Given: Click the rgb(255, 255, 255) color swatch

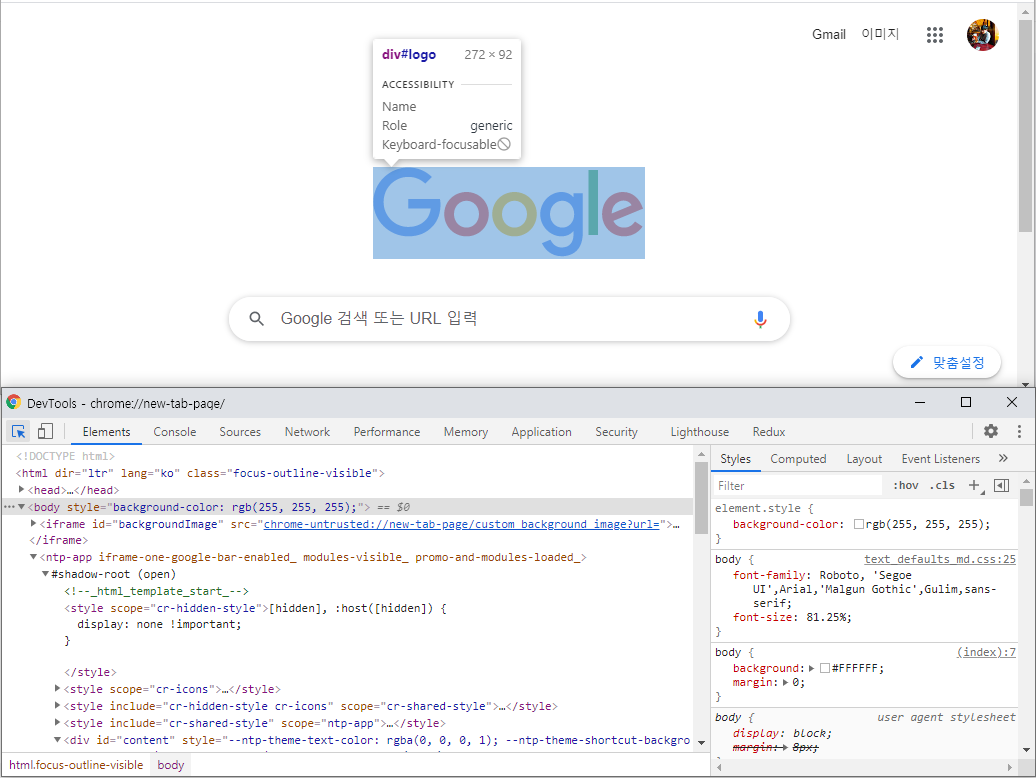Looking at the screenshot, I should (x=859, y=524).
